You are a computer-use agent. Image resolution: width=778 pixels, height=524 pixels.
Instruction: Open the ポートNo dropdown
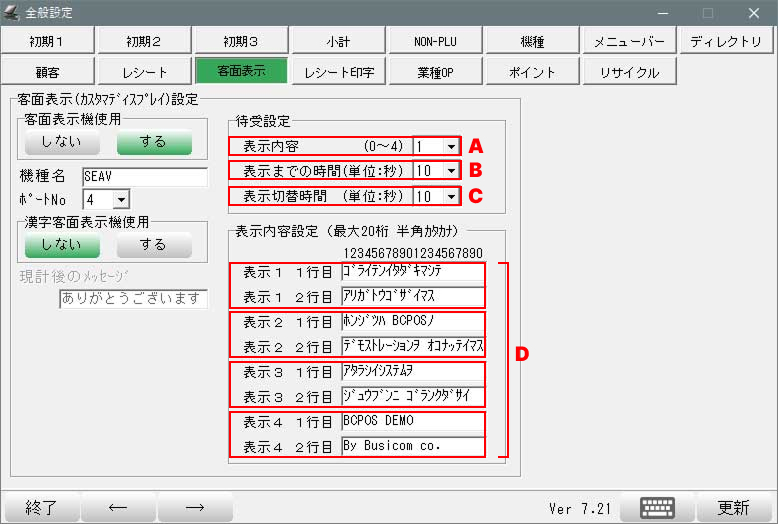pyautogui.click(x=120, y=201)
